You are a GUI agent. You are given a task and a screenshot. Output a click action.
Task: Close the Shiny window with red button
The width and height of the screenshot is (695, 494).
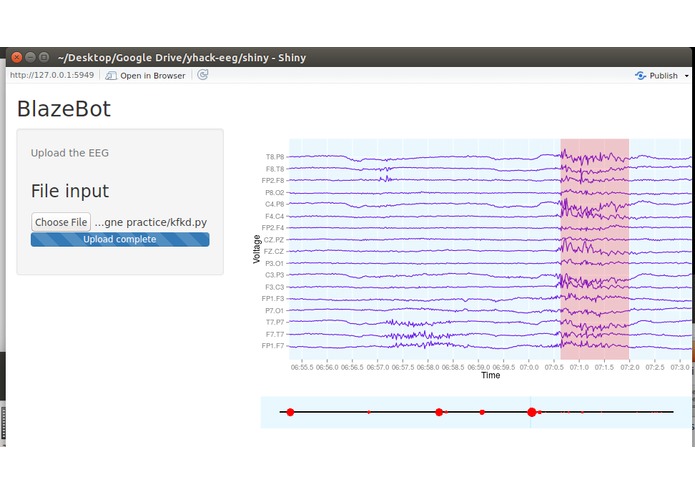click(17, 57)
